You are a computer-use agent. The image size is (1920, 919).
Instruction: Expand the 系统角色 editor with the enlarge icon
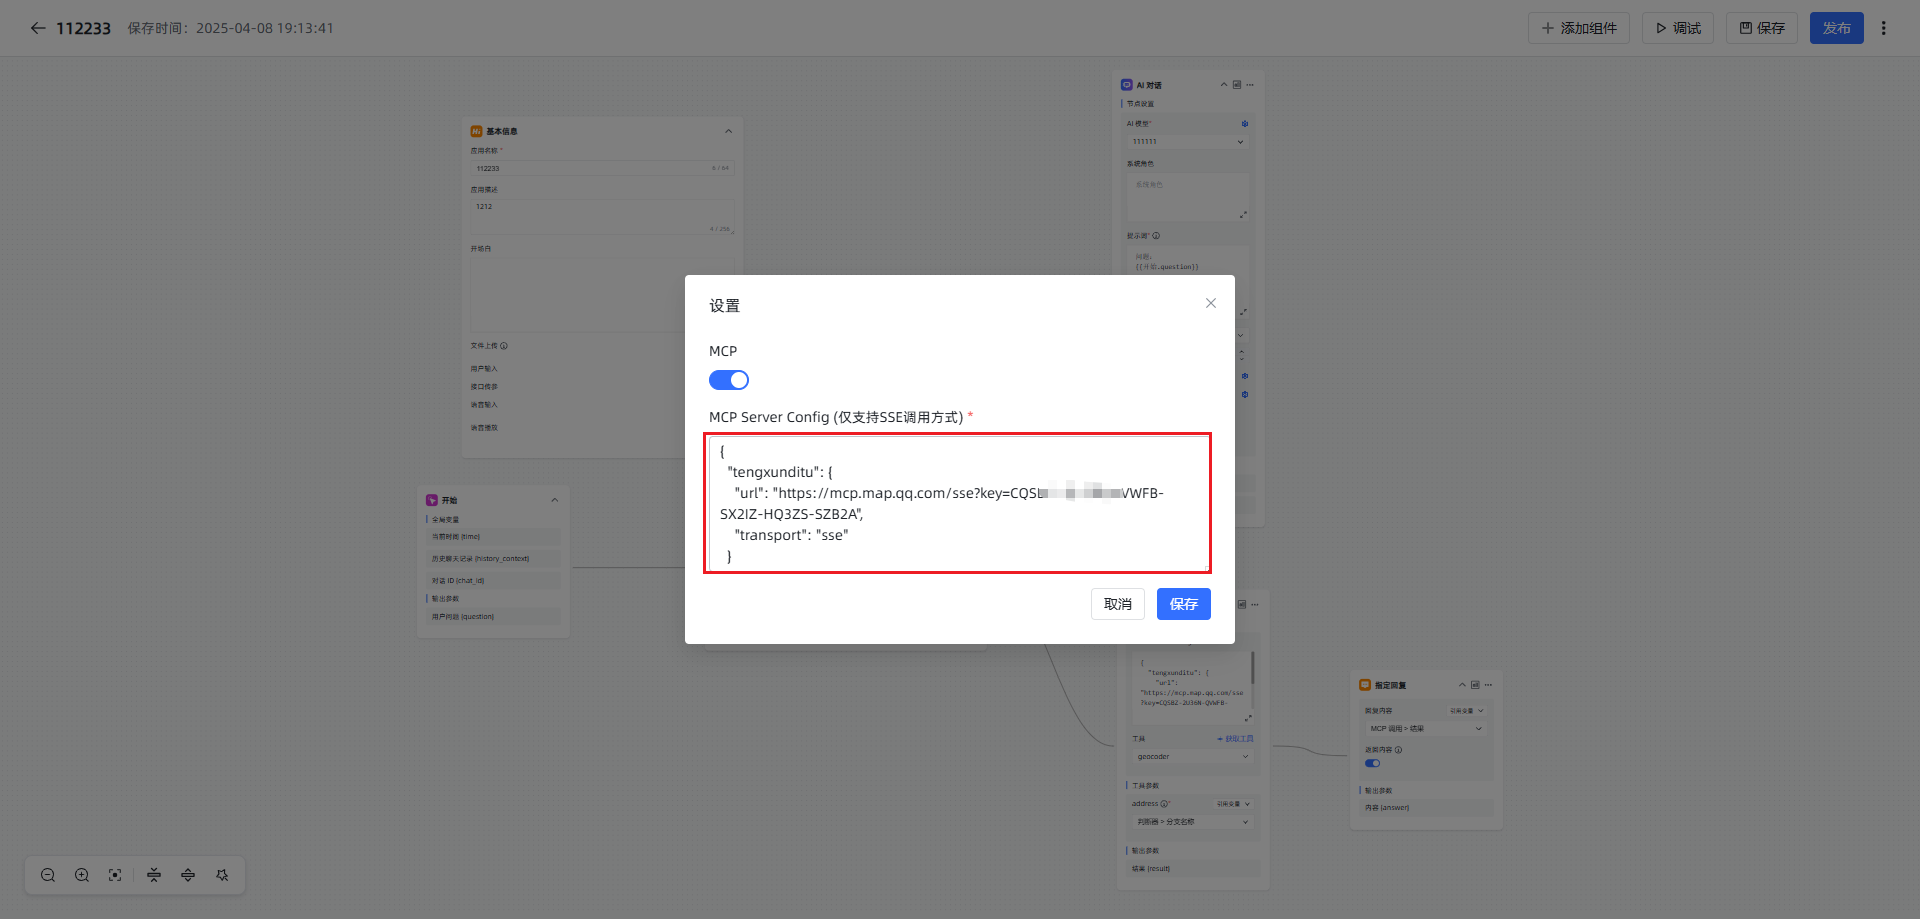click(x=1243, y=215)
